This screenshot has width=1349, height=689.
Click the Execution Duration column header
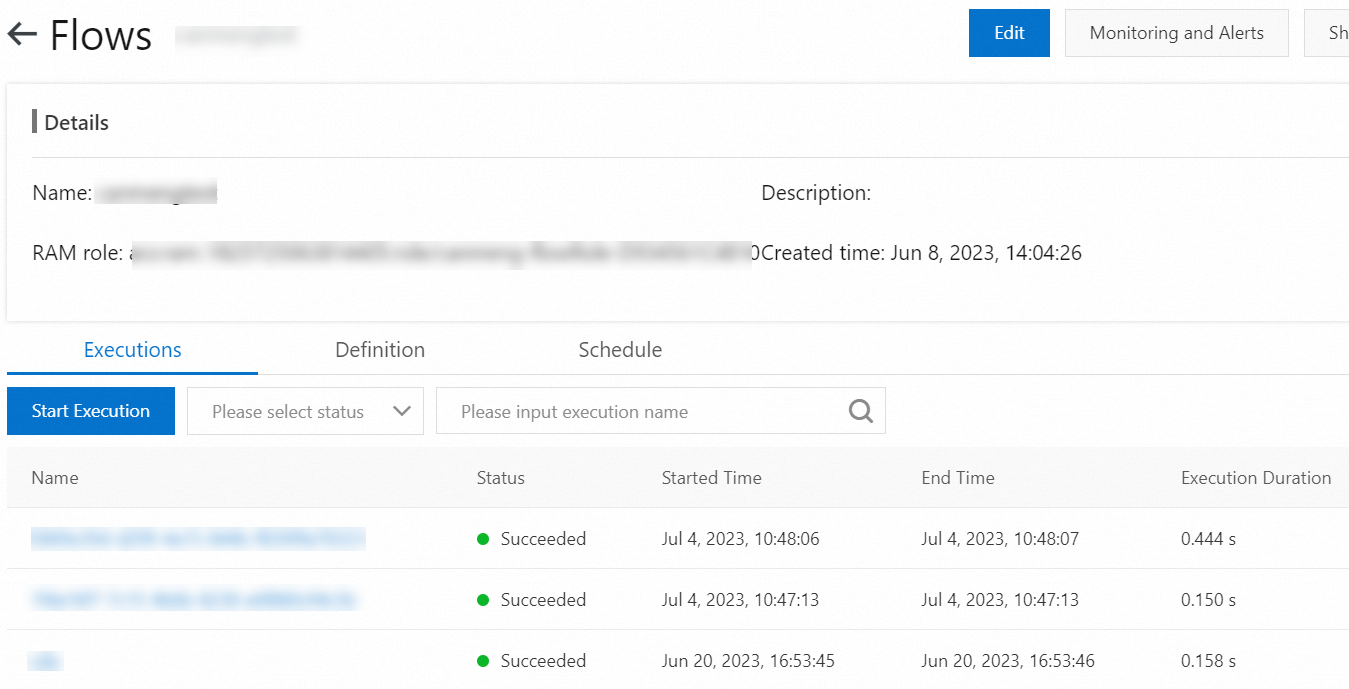pyautogui.click(x=1255, y=477)
